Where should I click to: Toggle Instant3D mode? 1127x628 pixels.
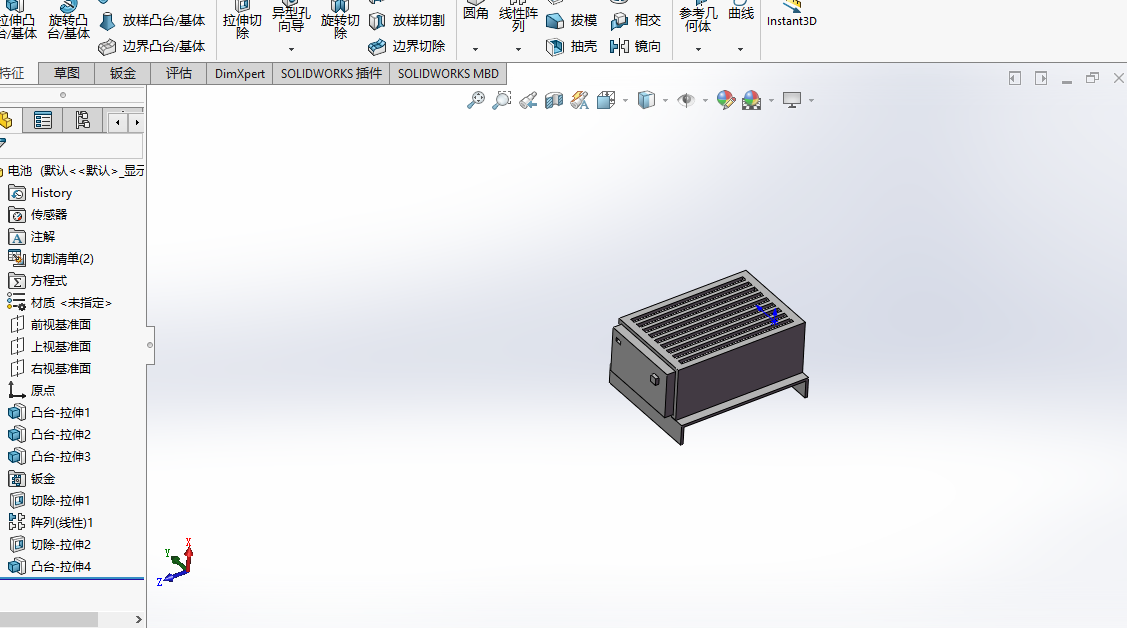click(x=791, y=14)
